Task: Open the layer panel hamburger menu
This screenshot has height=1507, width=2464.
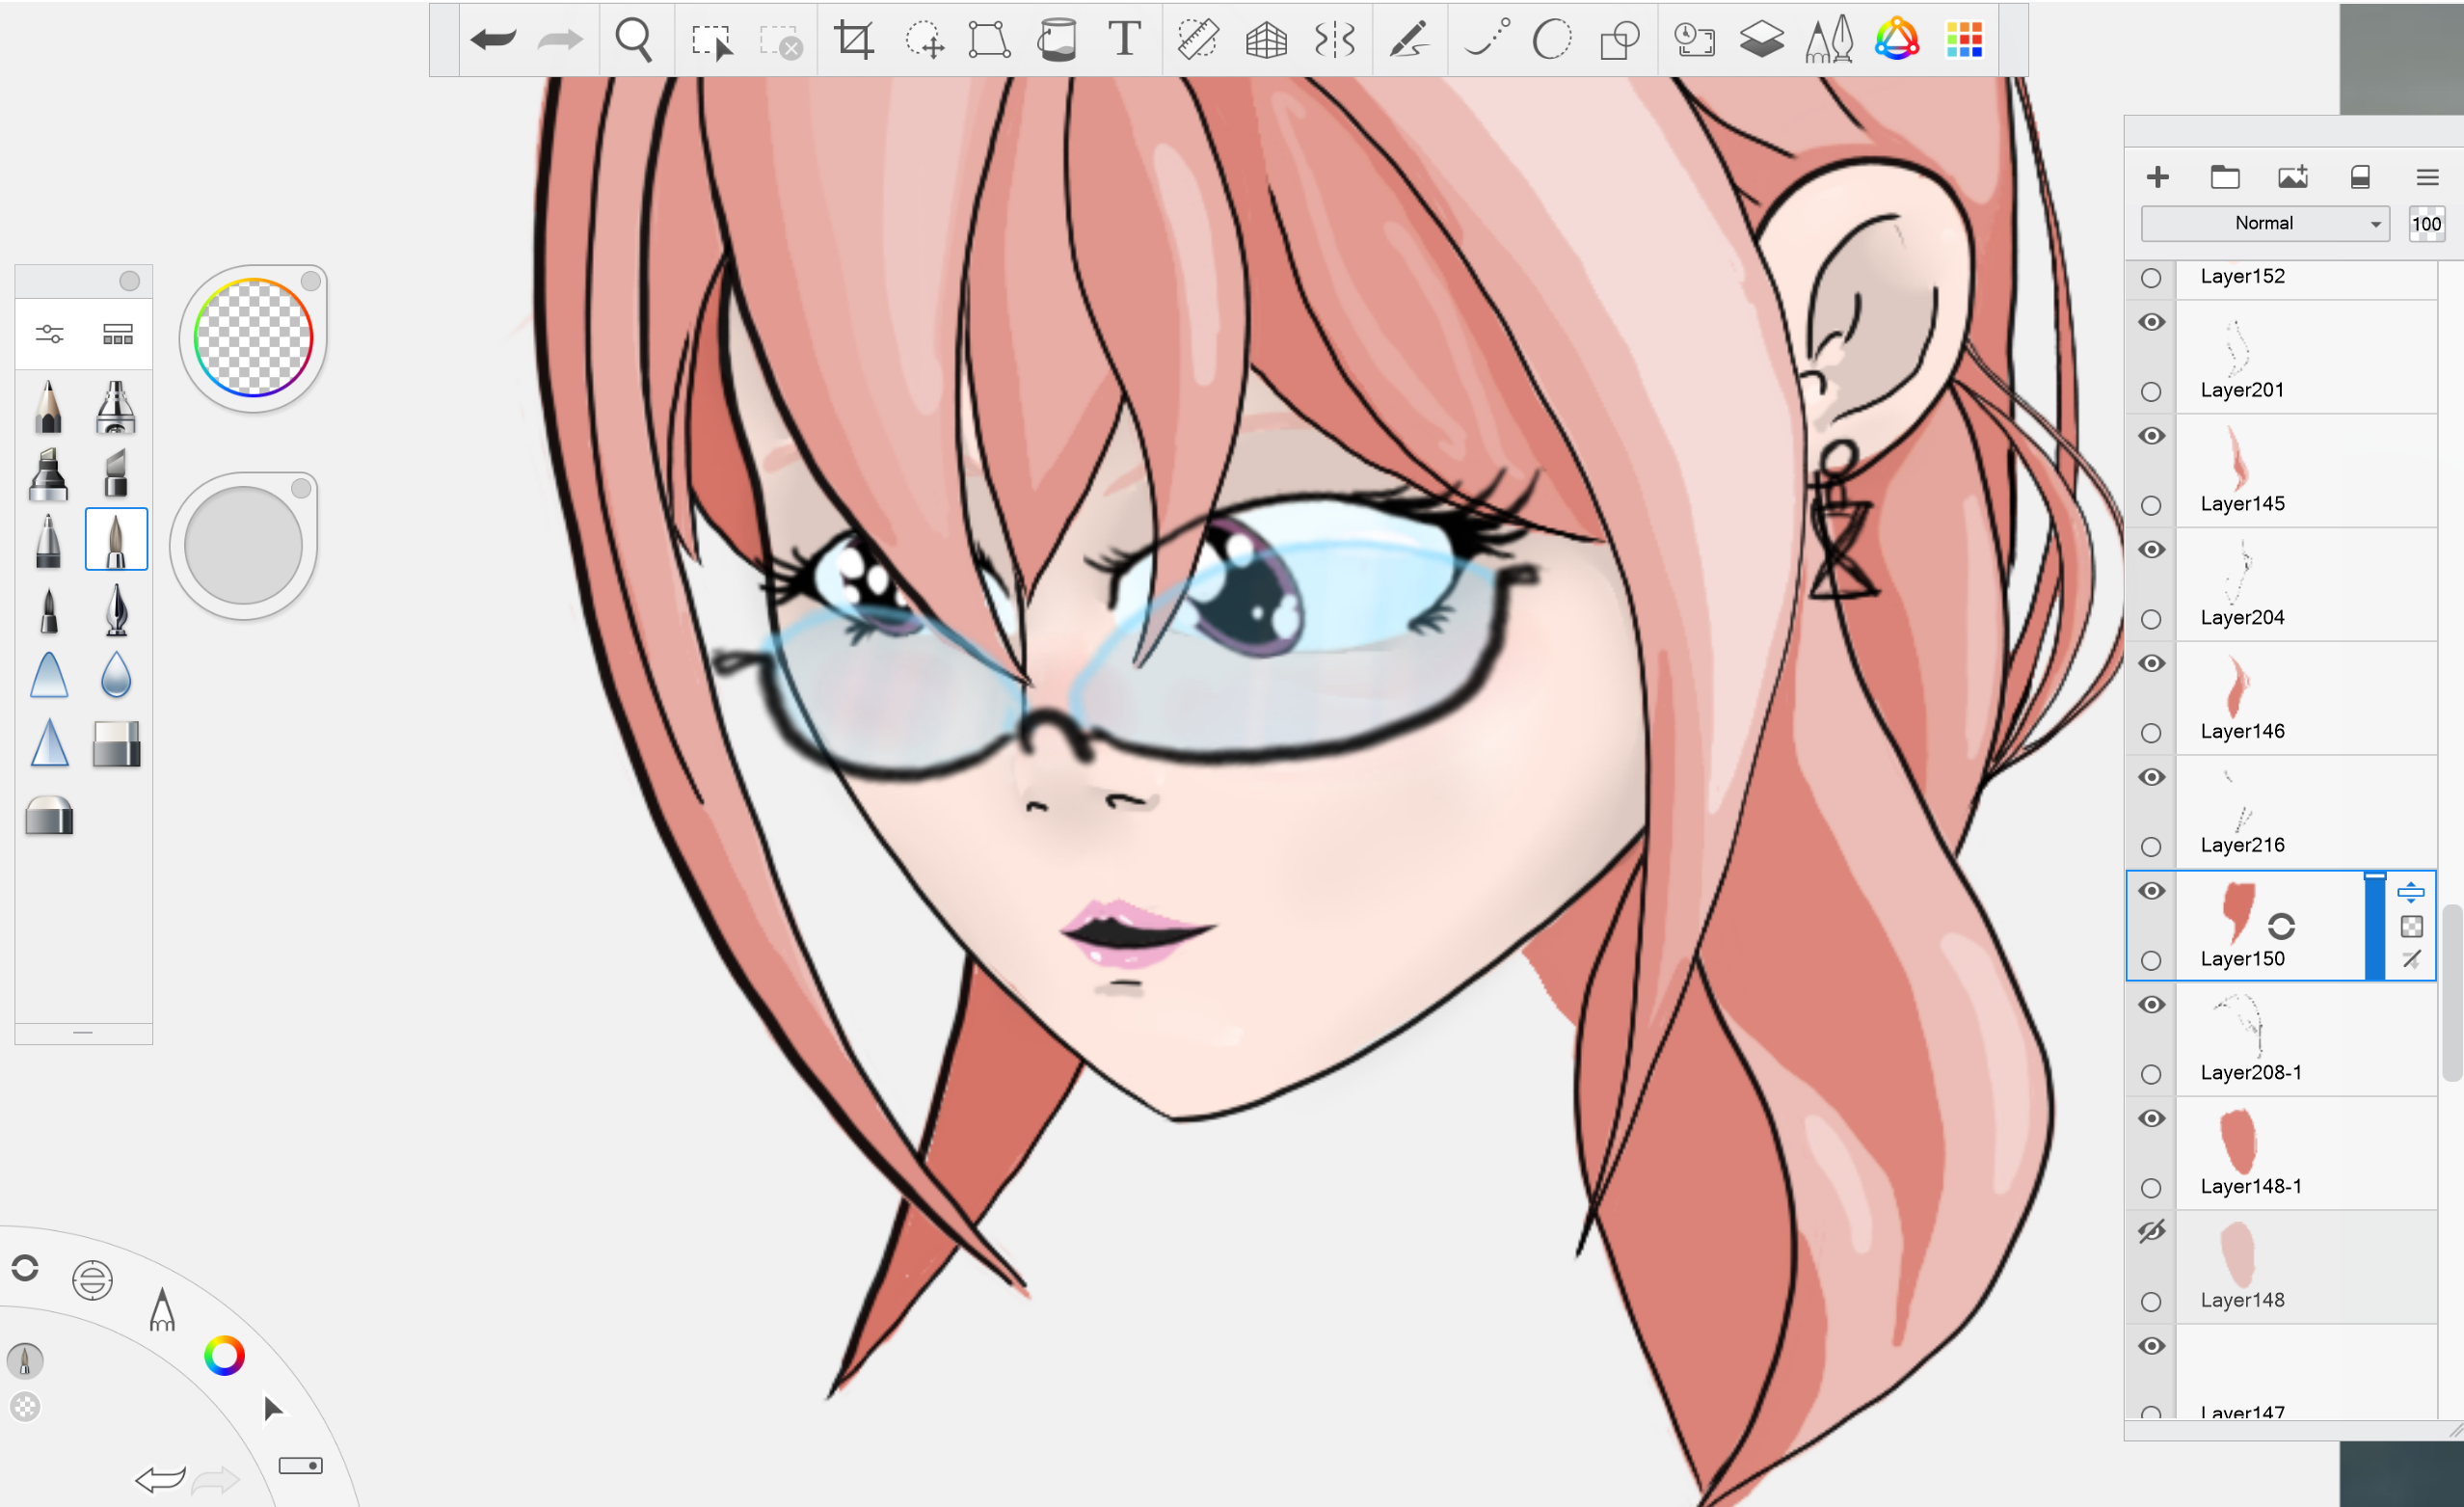Action: 2427,178
